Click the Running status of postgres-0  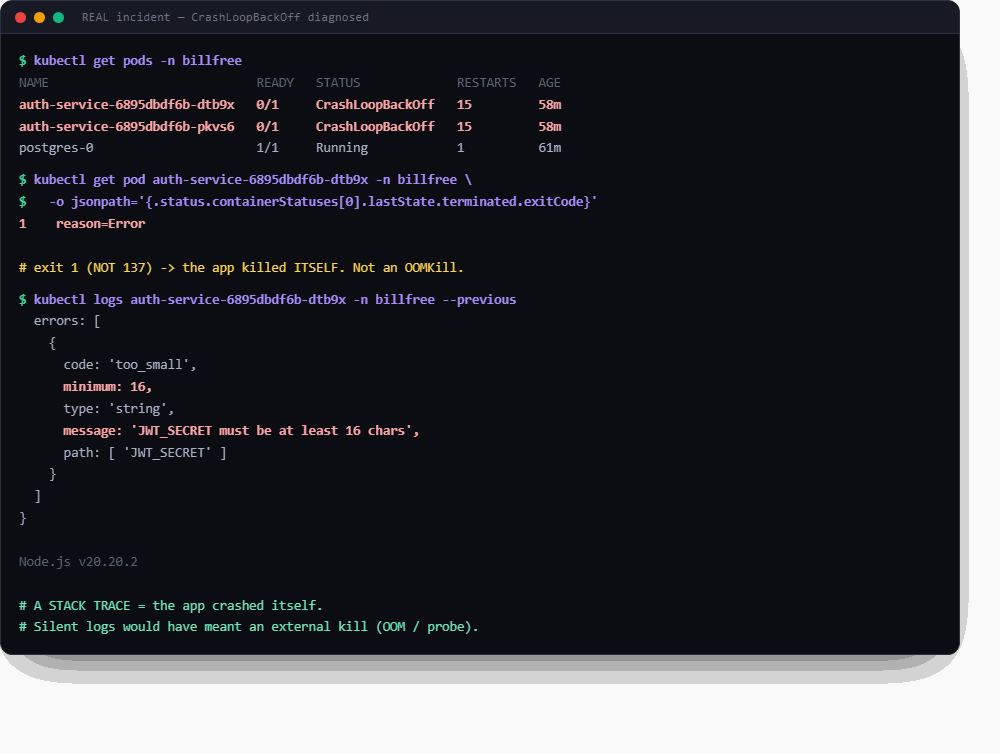pos(342,148)
